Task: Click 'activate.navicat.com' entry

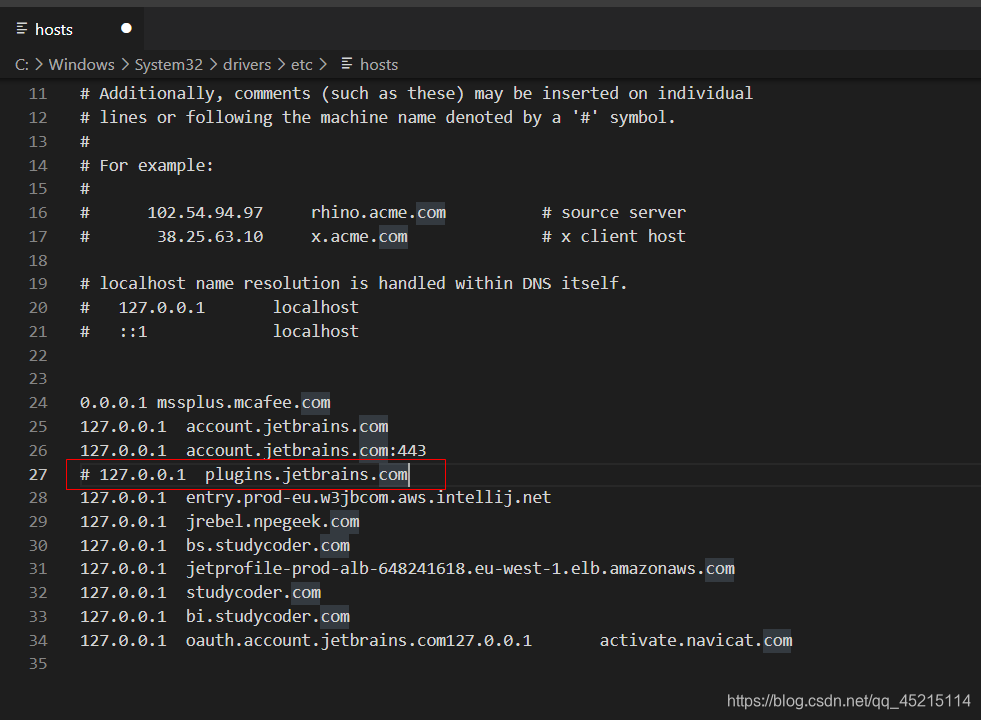Action: point(696,641)
